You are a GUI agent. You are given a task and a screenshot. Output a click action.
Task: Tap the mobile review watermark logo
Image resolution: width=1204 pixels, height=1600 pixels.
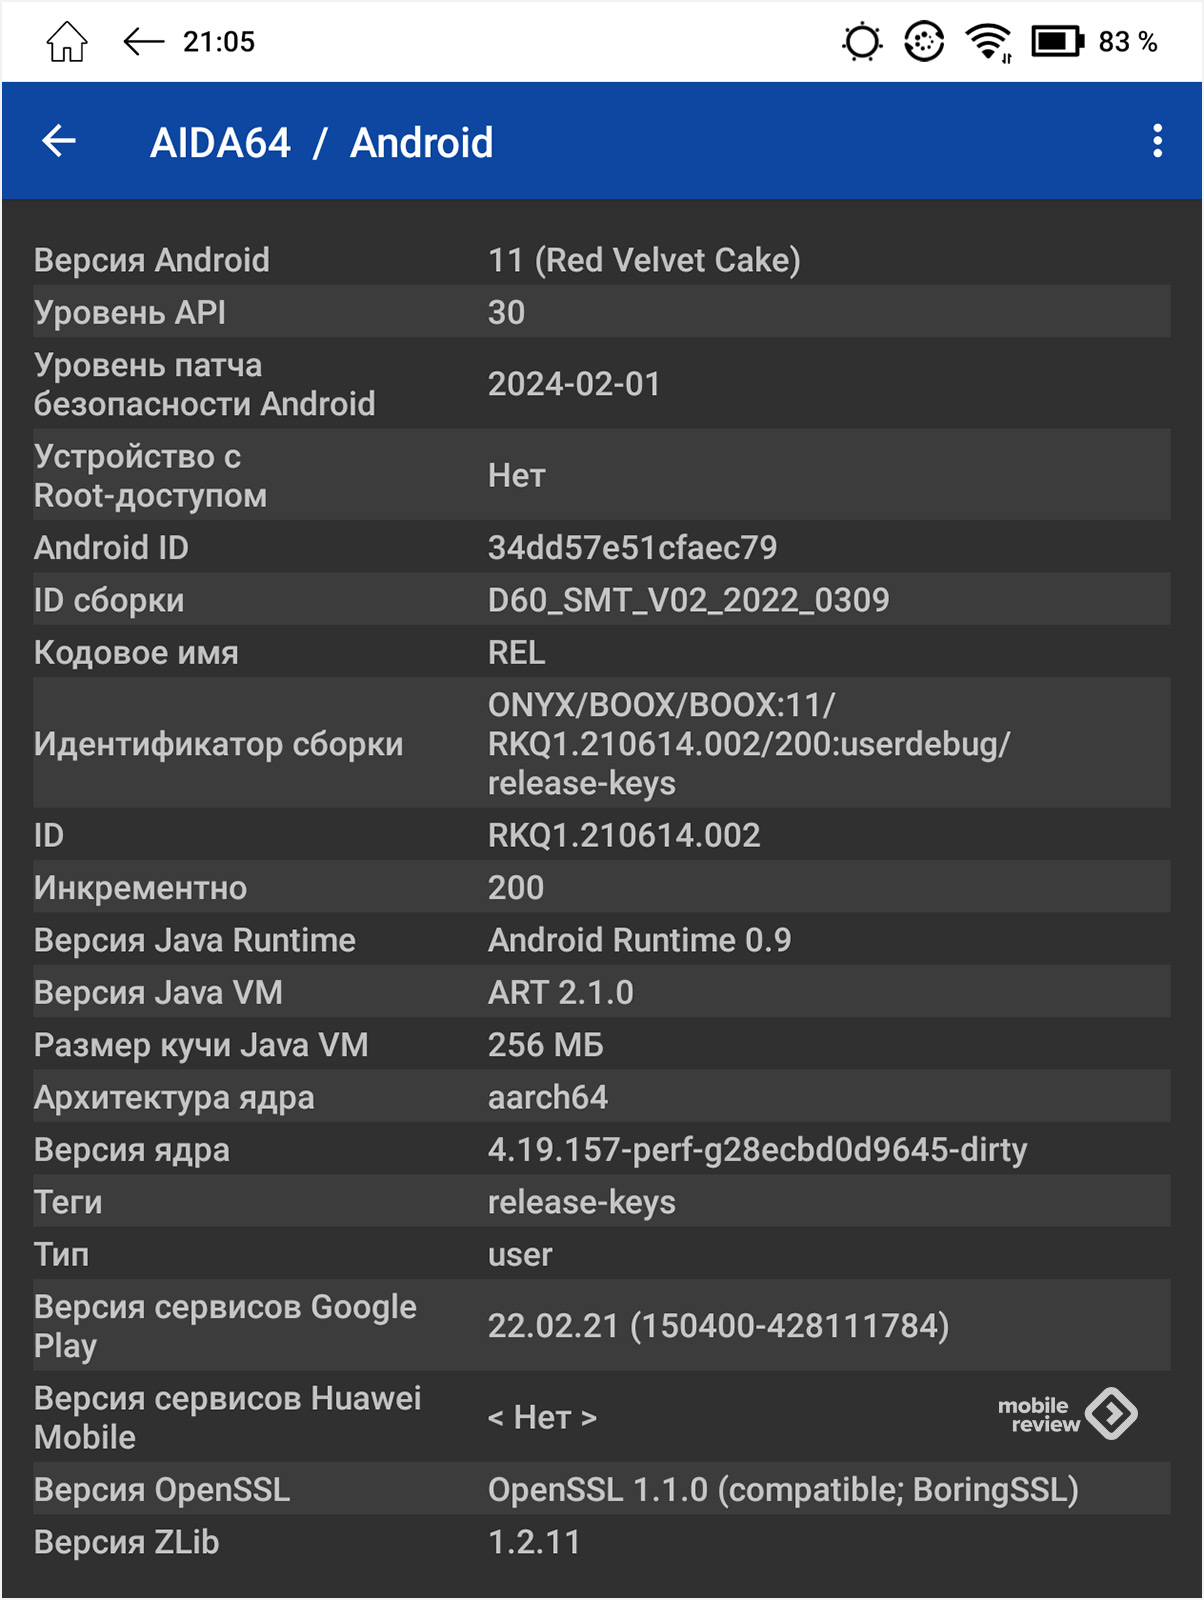[x=1067, y=1414]
